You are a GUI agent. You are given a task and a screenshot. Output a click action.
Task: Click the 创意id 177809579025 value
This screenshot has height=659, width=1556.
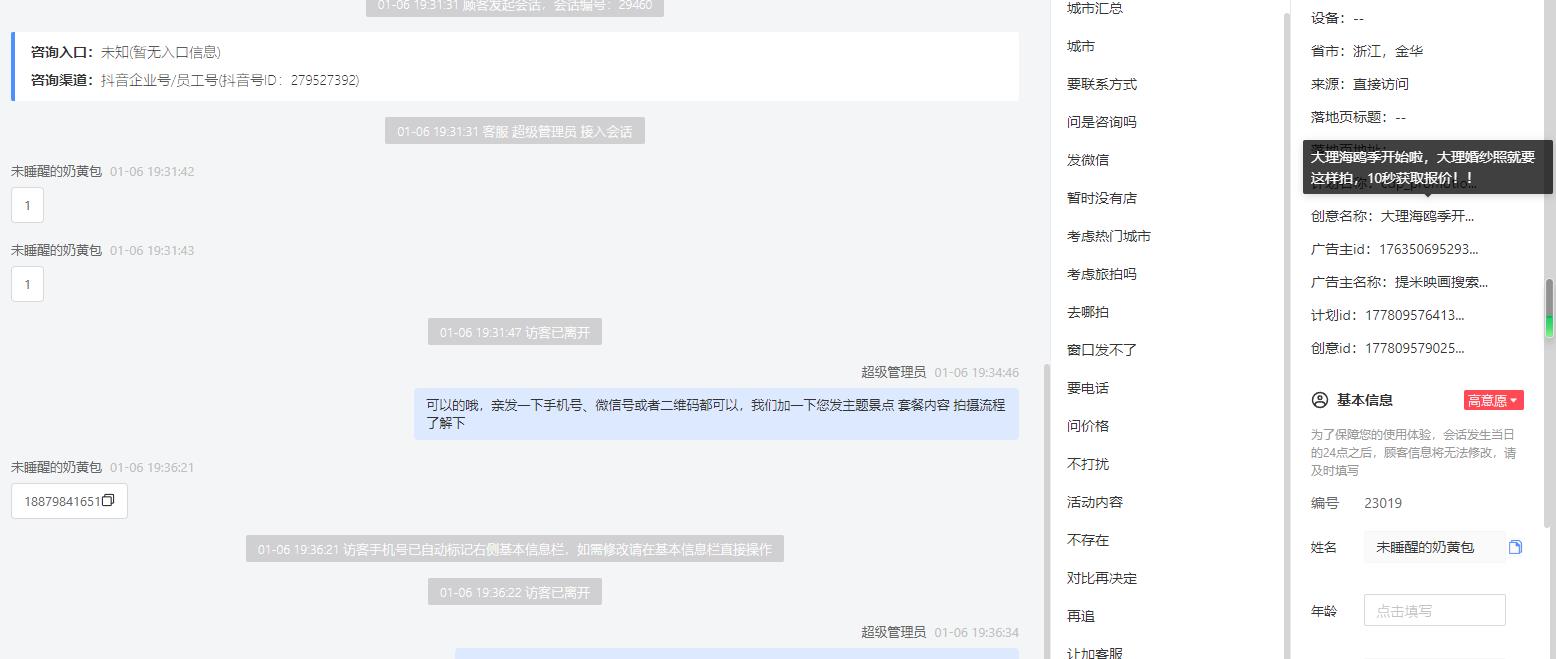[x=1414, y=348]
